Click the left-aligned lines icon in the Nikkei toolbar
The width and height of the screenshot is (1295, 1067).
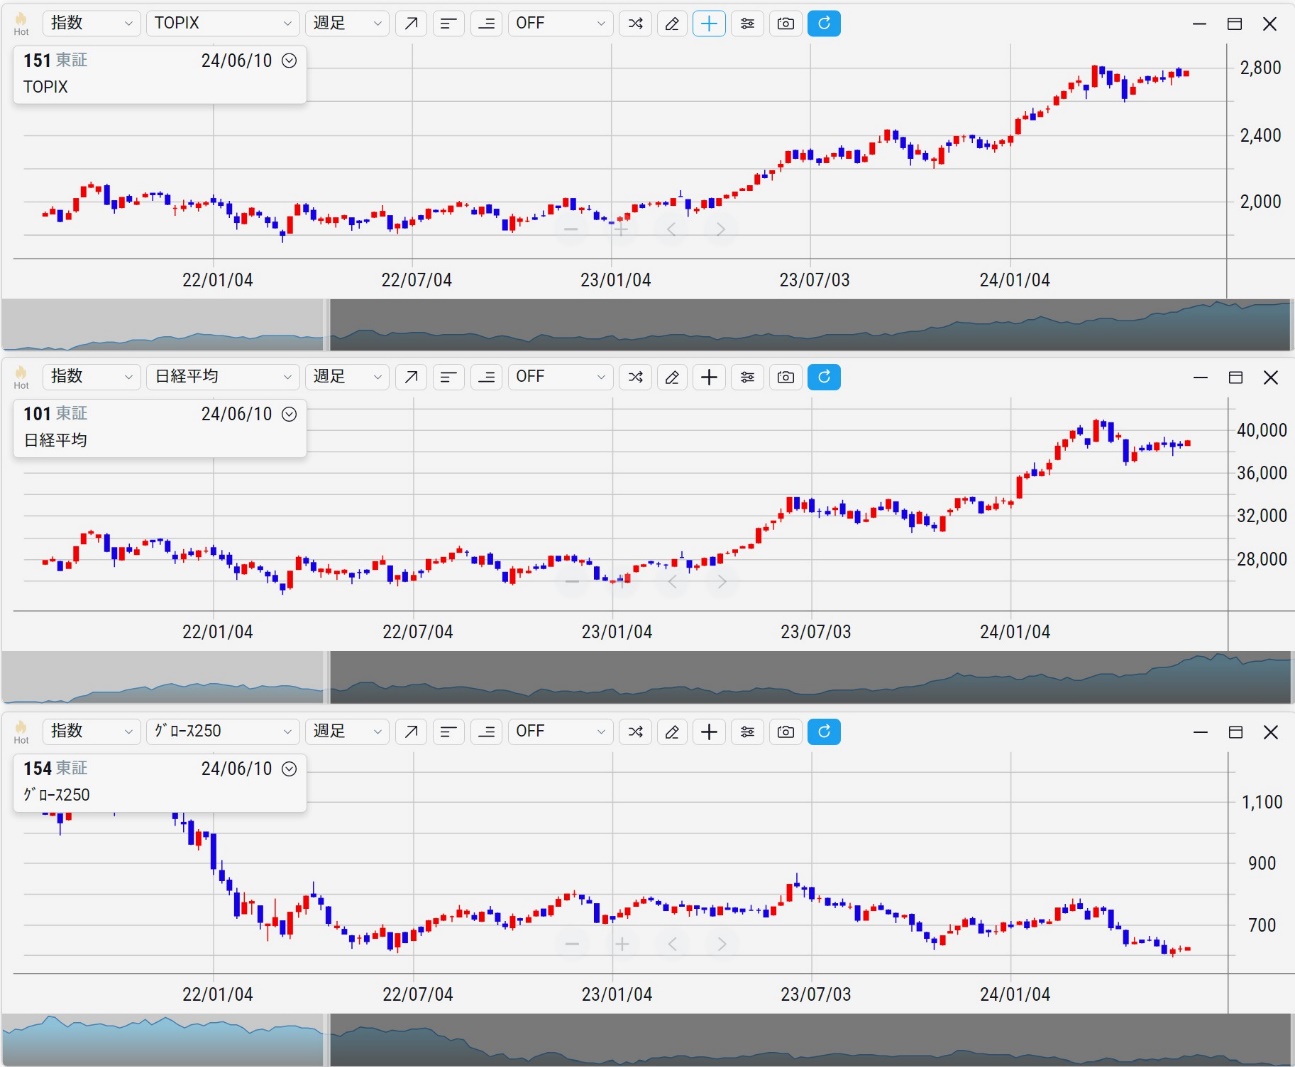coord(448,377)
